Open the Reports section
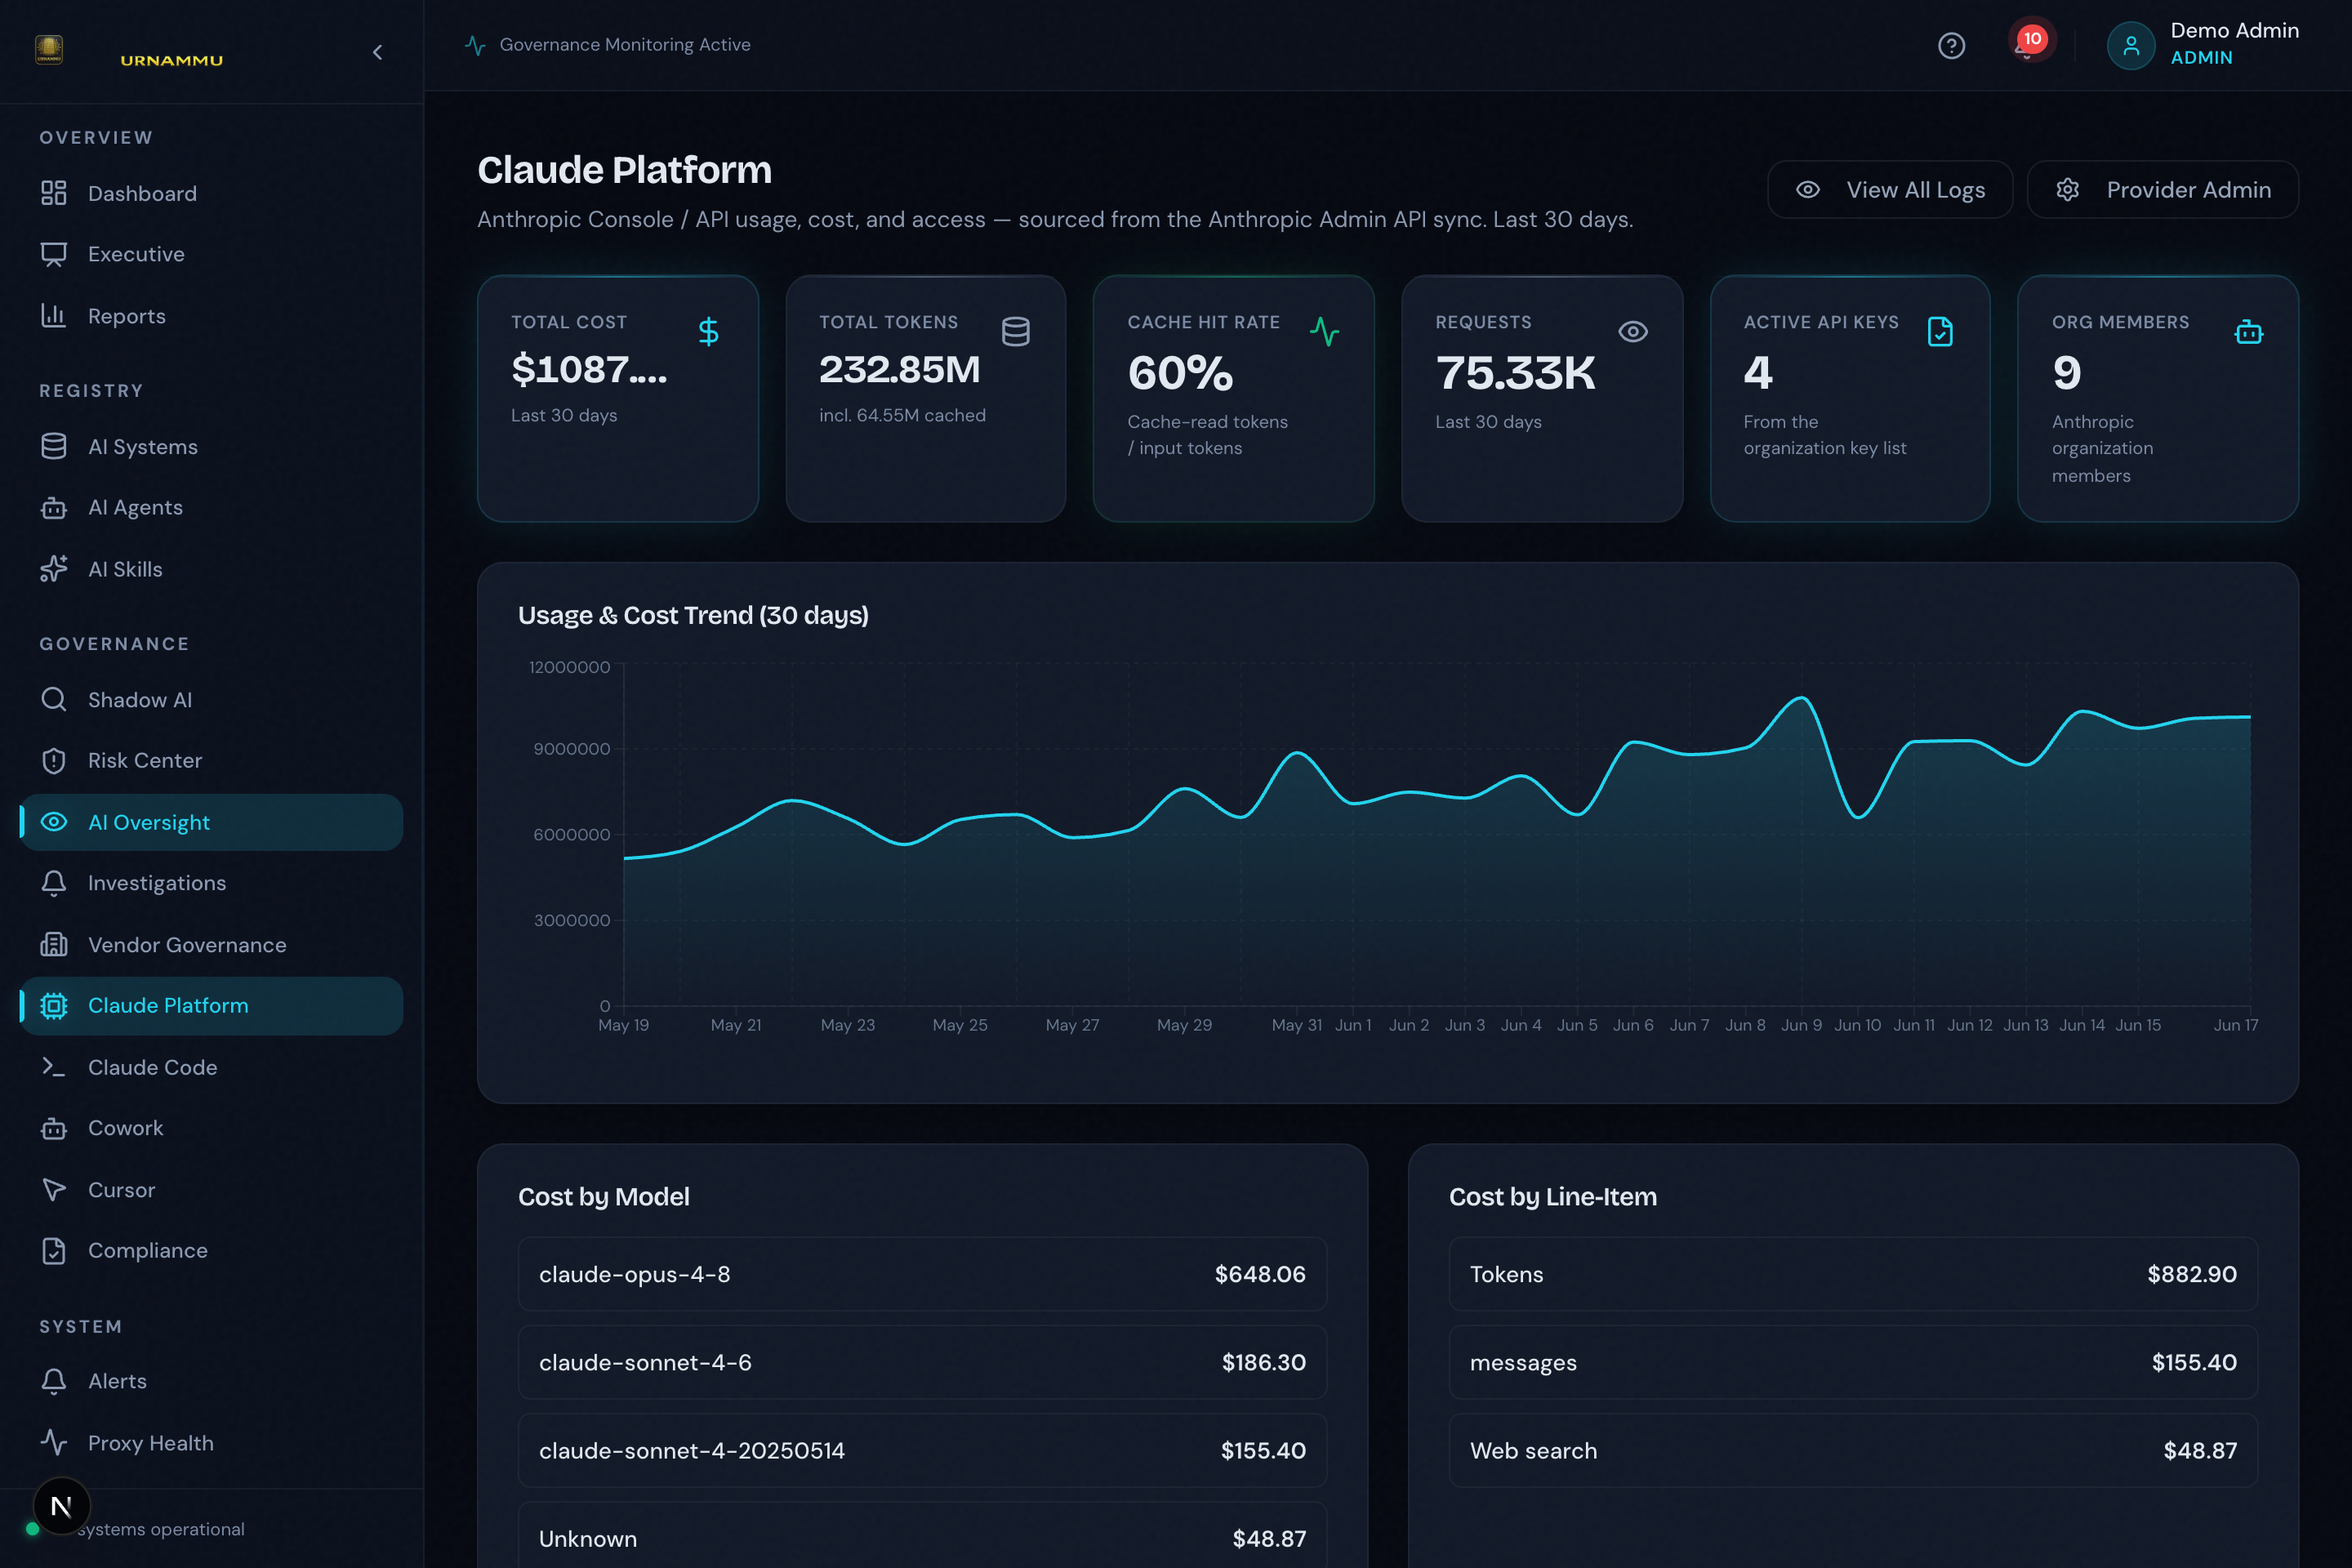The image size is (2352, 1568). pyautogui.click(x=211, y=316)
